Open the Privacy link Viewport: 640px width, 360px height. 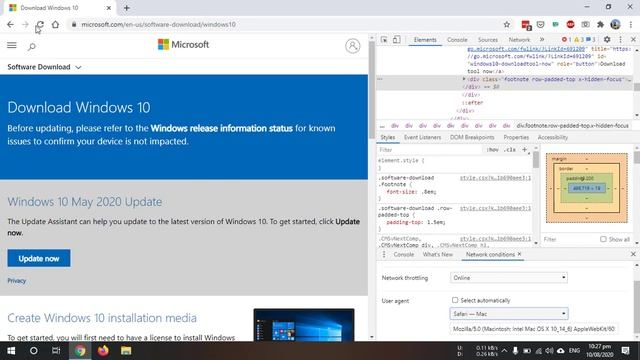click(x=17, y=281)
